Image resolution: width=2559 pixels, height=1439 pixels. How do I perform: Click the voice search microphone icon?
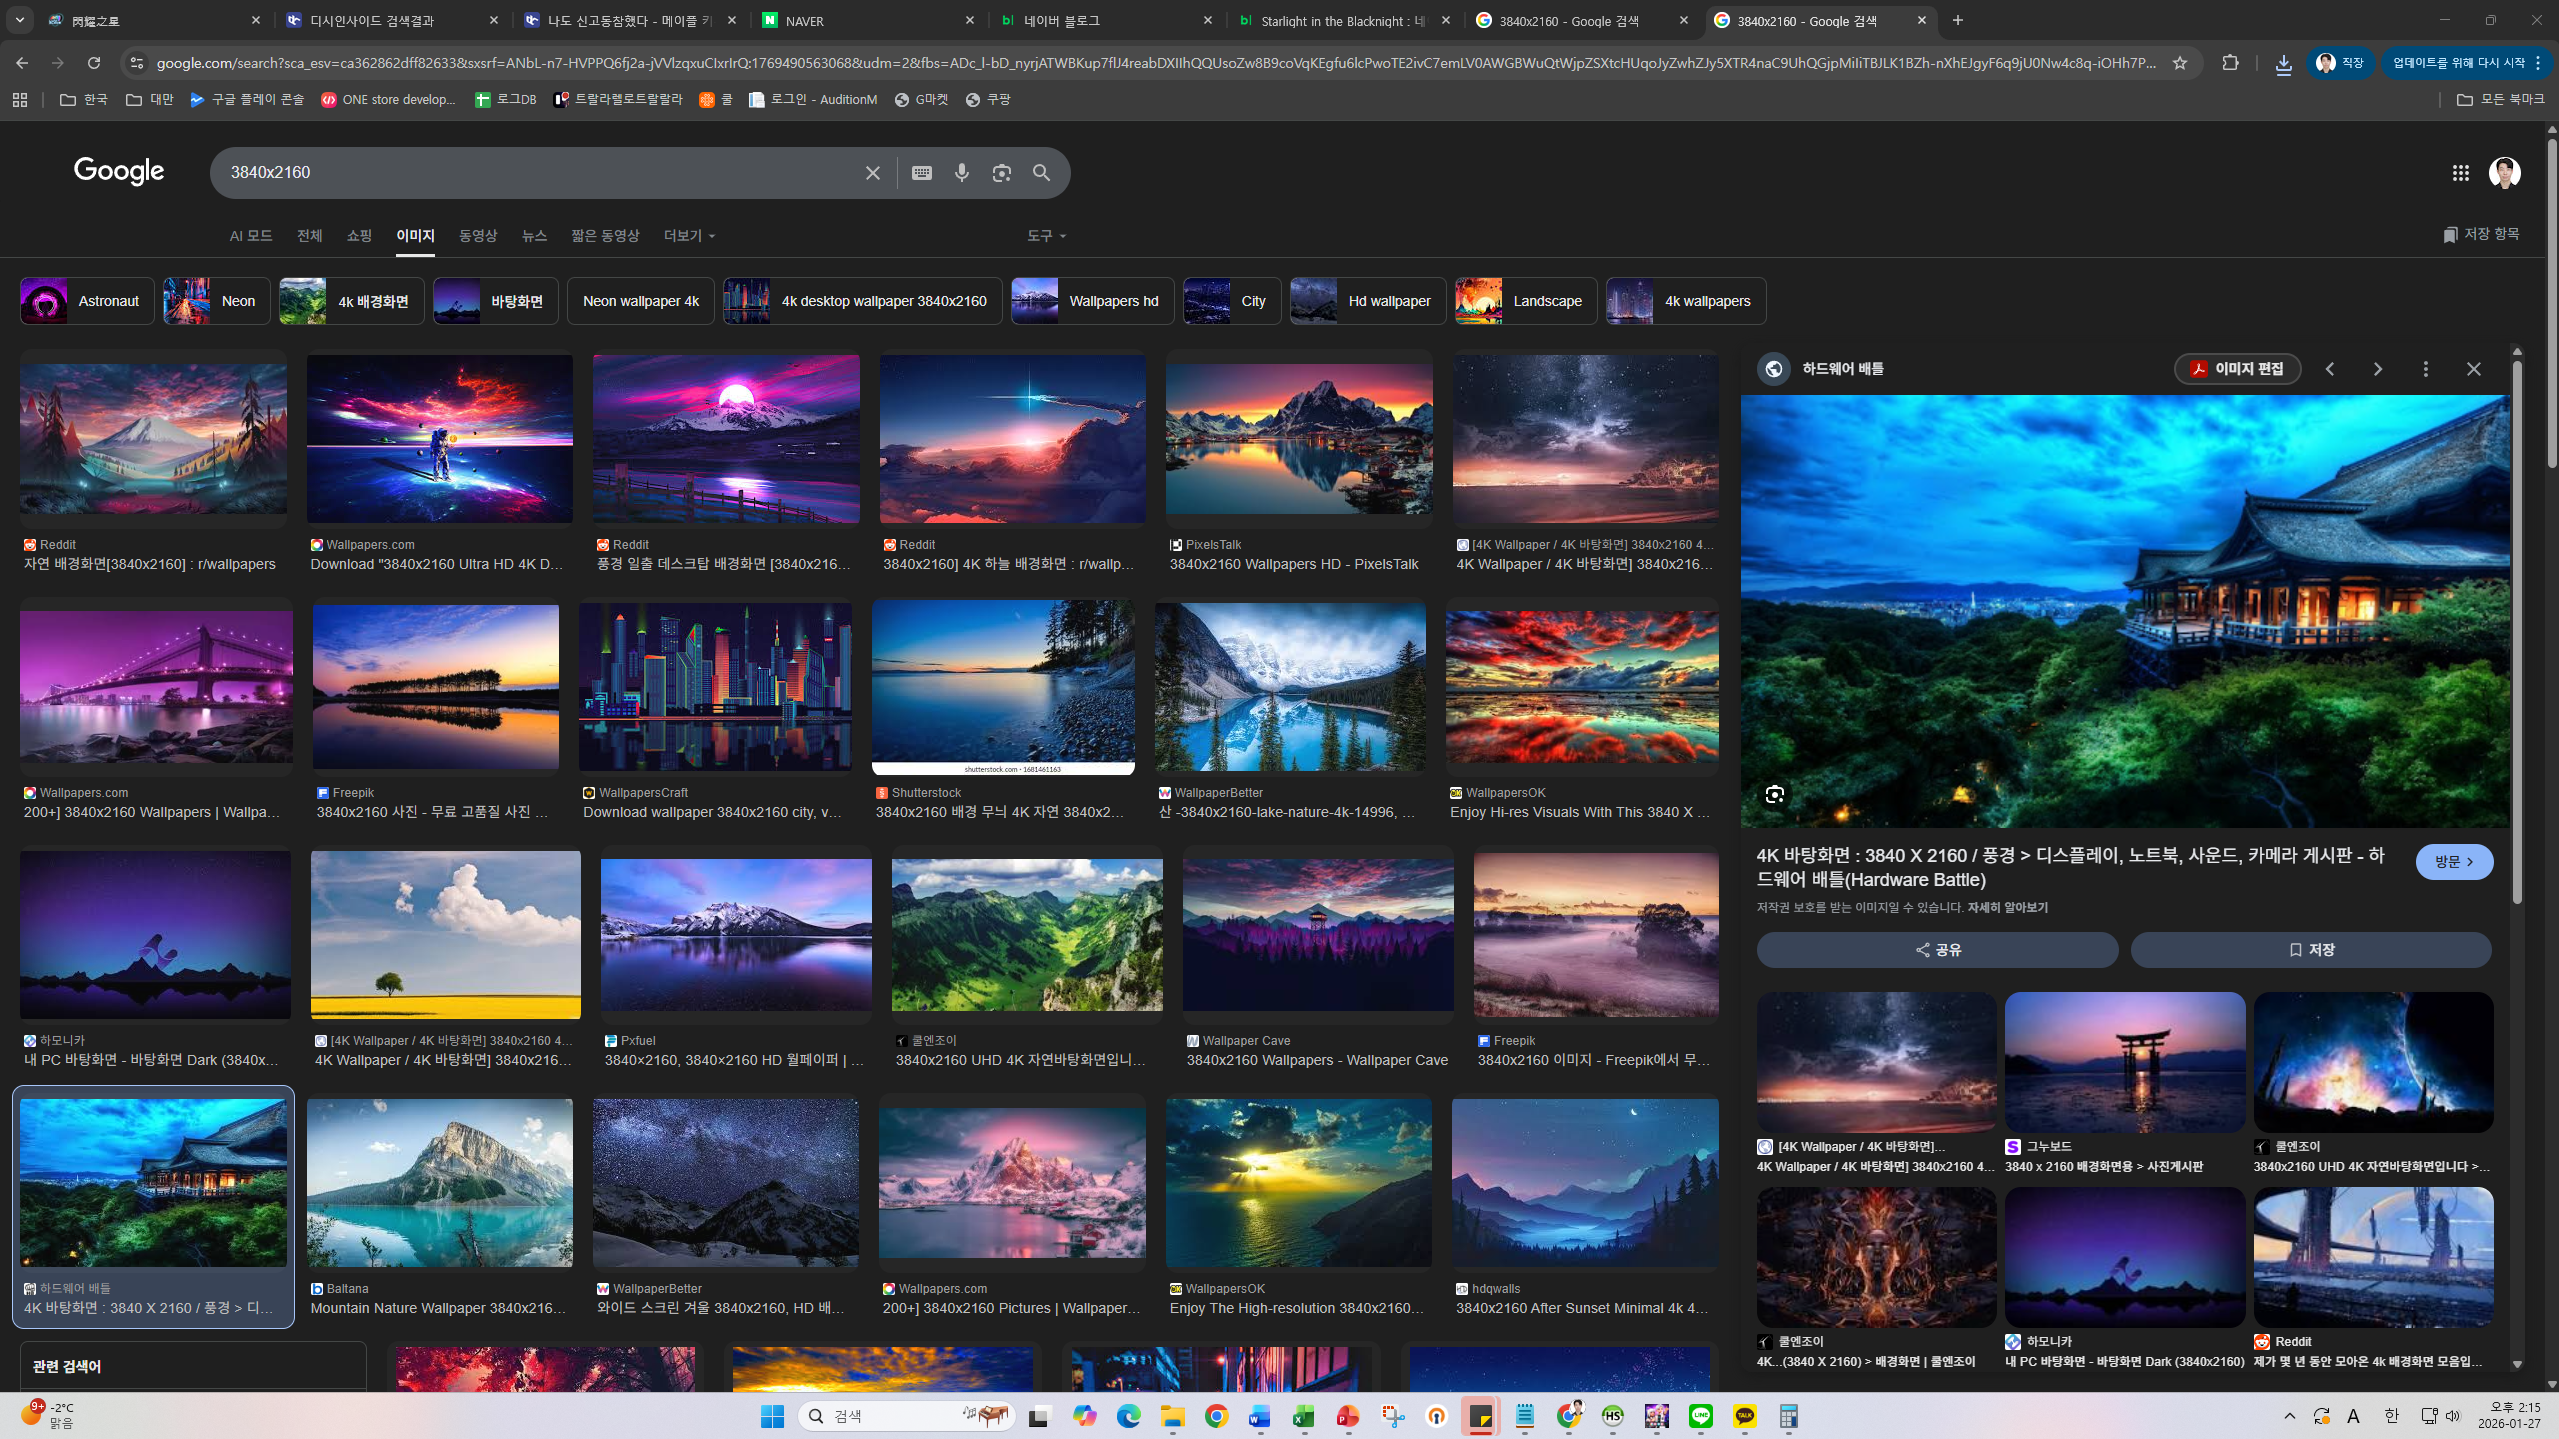(961, 173)
